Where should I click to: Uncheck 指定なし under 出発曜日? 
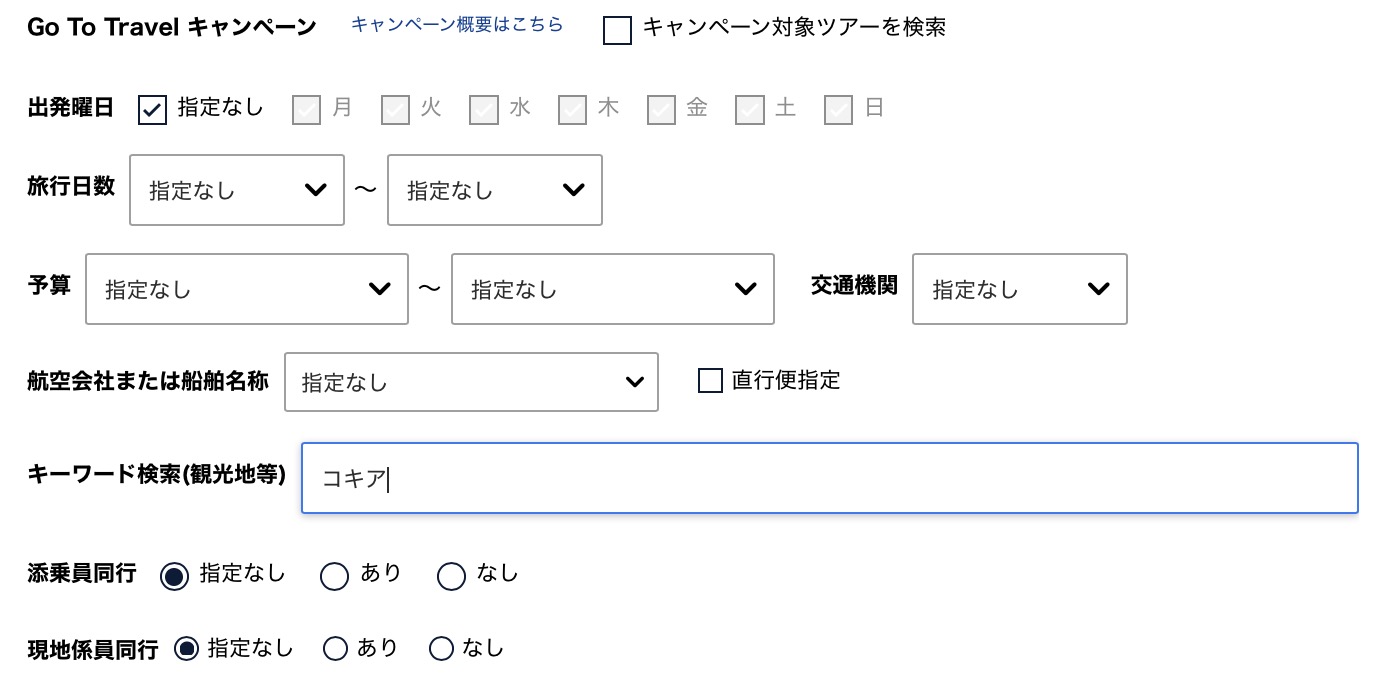click(152, 110)
